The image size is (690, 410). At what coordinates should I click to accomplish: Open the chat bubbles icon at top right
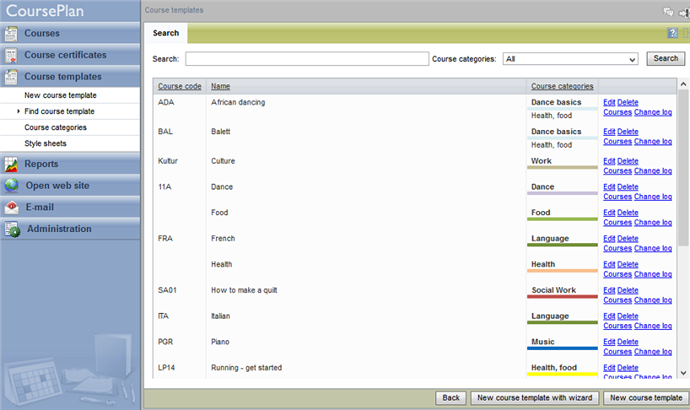[668, 10]
